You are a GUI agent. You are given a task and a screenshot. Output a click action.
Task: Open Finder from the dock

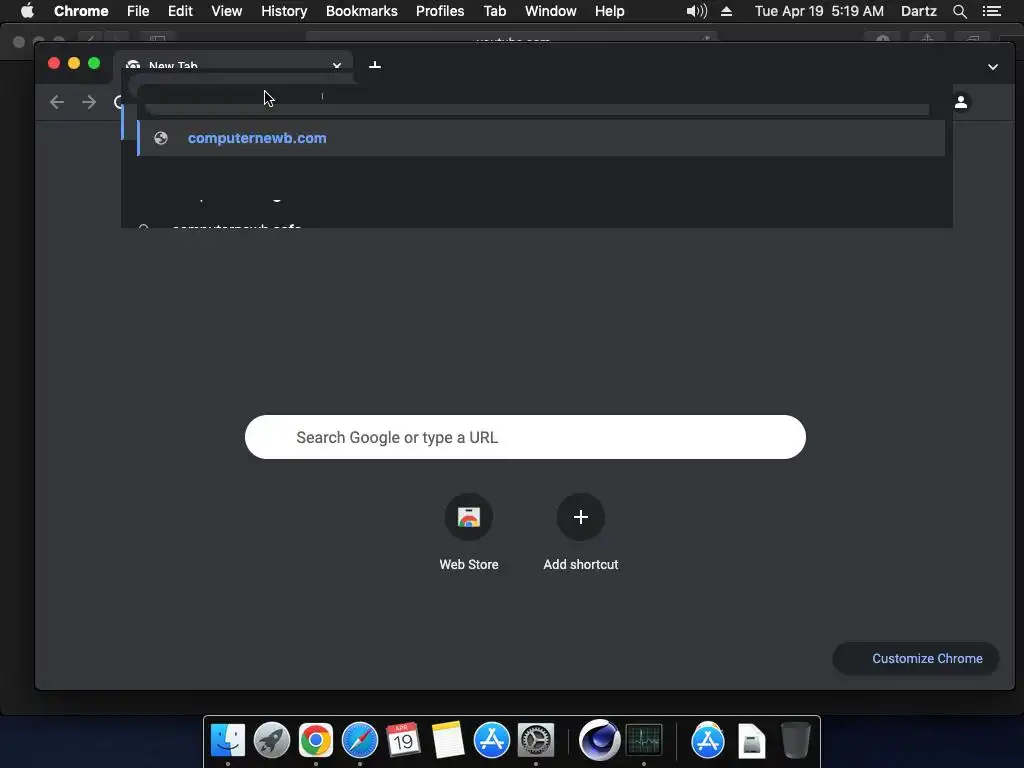click(228, 741)
